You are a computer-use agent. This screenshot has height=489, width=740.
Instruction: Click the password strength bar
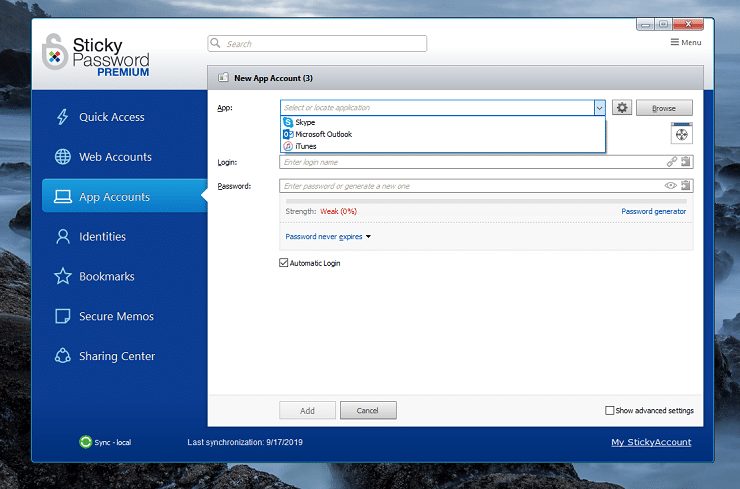click(485, 201)
